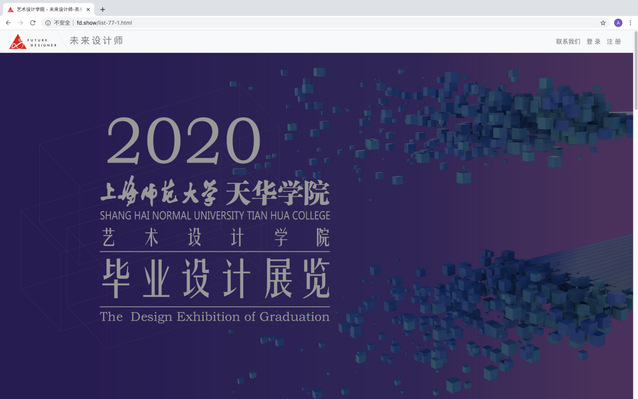Click the 未来设计师 site title
Viewport: 638px width, 399px height.
96,41
